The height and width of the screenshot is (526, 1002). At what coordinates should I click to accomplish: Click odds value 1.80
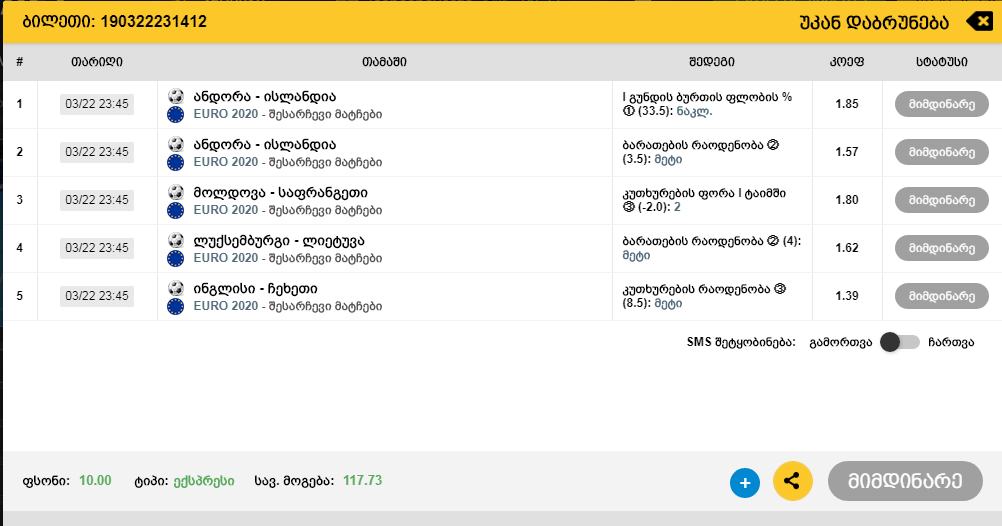847,199
